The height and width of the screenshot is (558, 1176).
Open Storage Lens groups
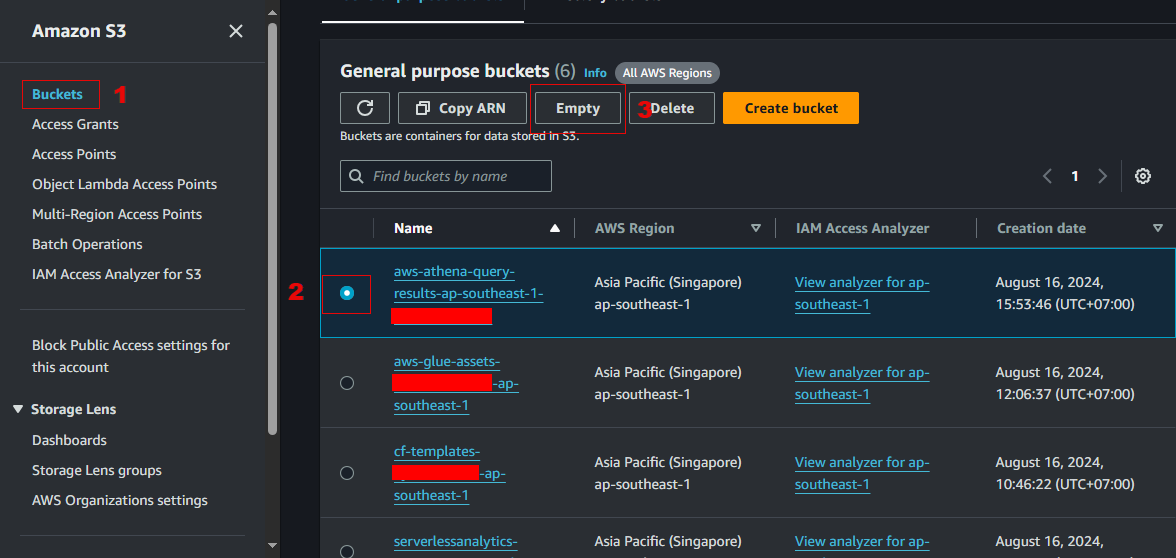(97, 470)
